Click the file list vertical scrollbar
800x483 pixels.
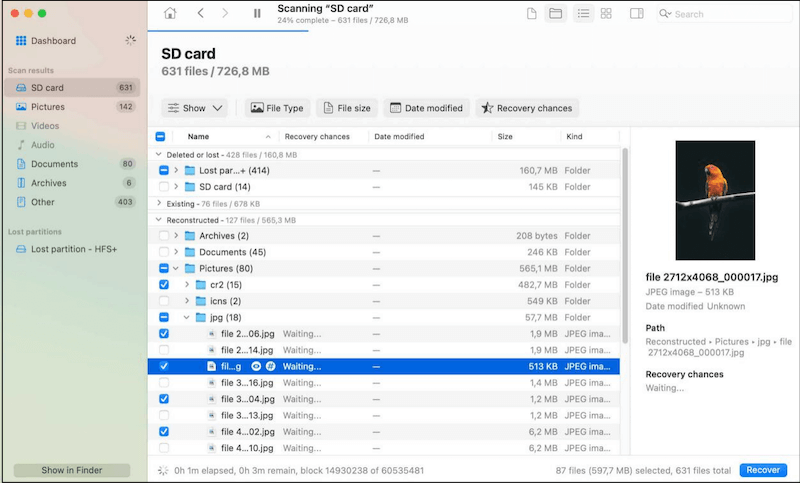coord(625,245)
